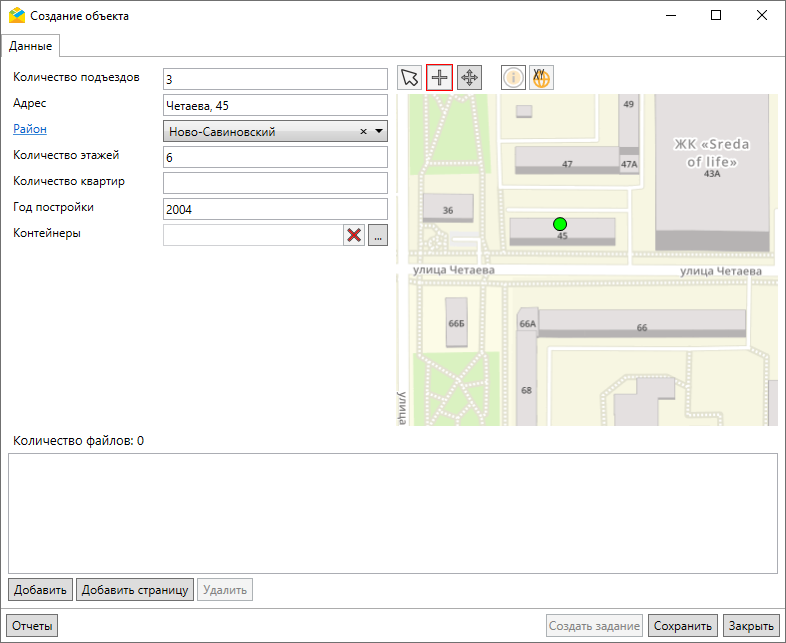Activate the add point plus tool

[440, 78]
